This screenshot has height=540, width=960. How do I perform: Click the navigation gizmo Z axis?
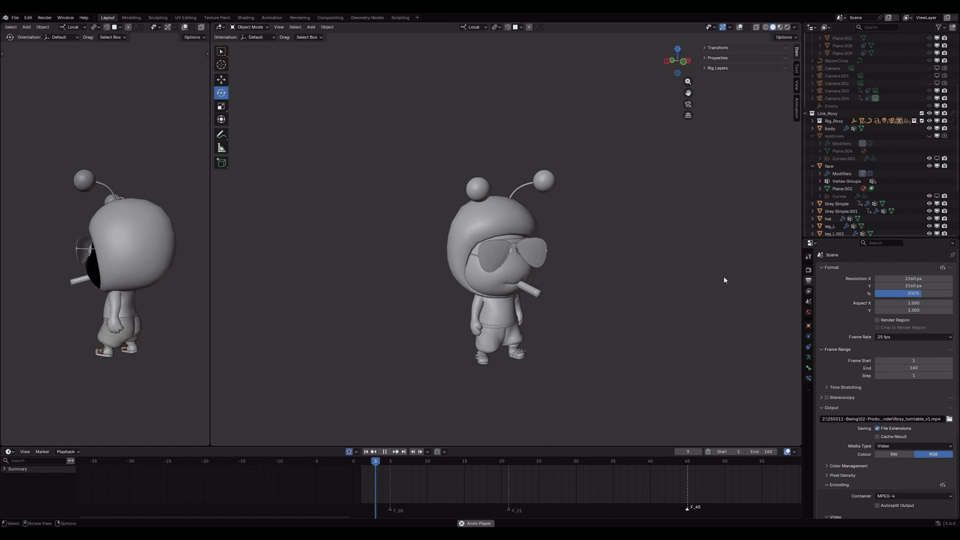pyautogui.click(x=677, y=49)
